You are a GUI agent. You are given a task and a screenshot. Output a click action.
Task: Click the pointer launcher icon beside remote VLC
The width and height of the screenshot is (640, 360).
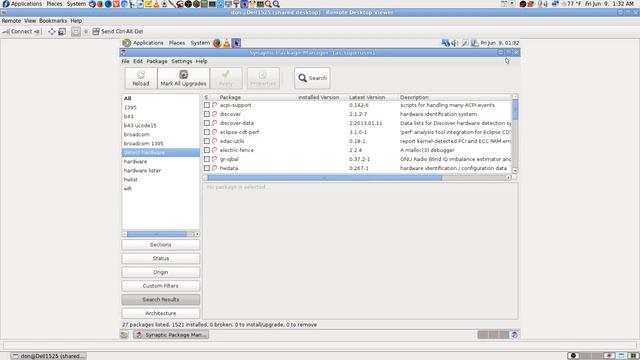pos(236,43)
